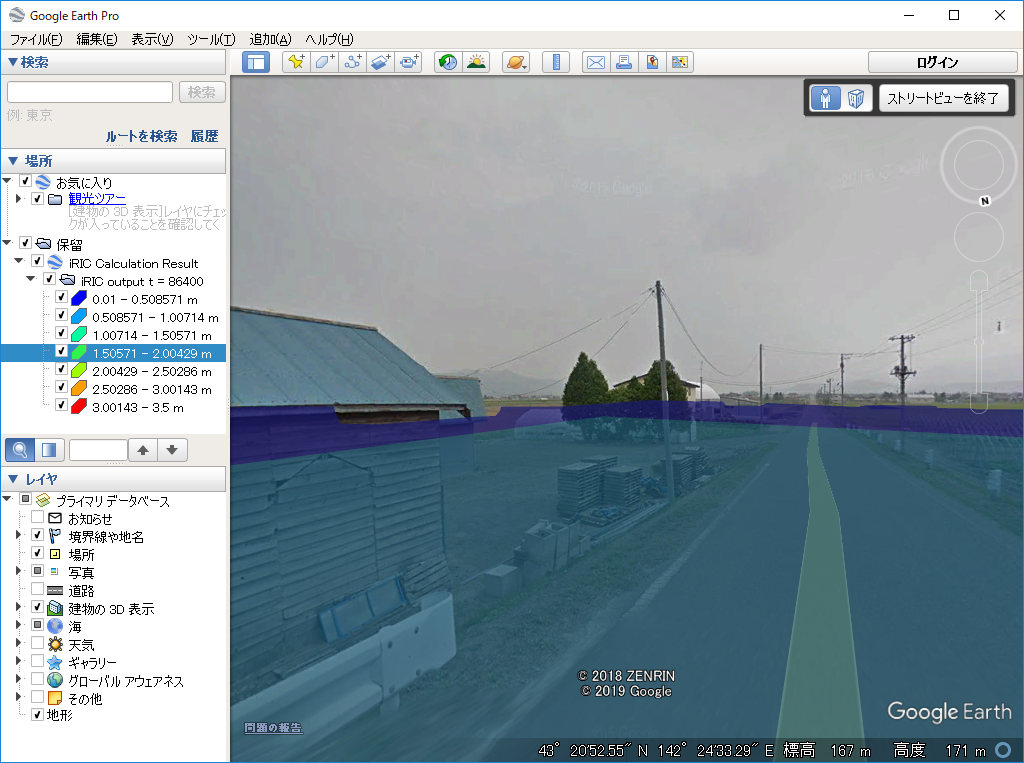
Task: Click the add polygon tool
Action: [x=324, y=62]
